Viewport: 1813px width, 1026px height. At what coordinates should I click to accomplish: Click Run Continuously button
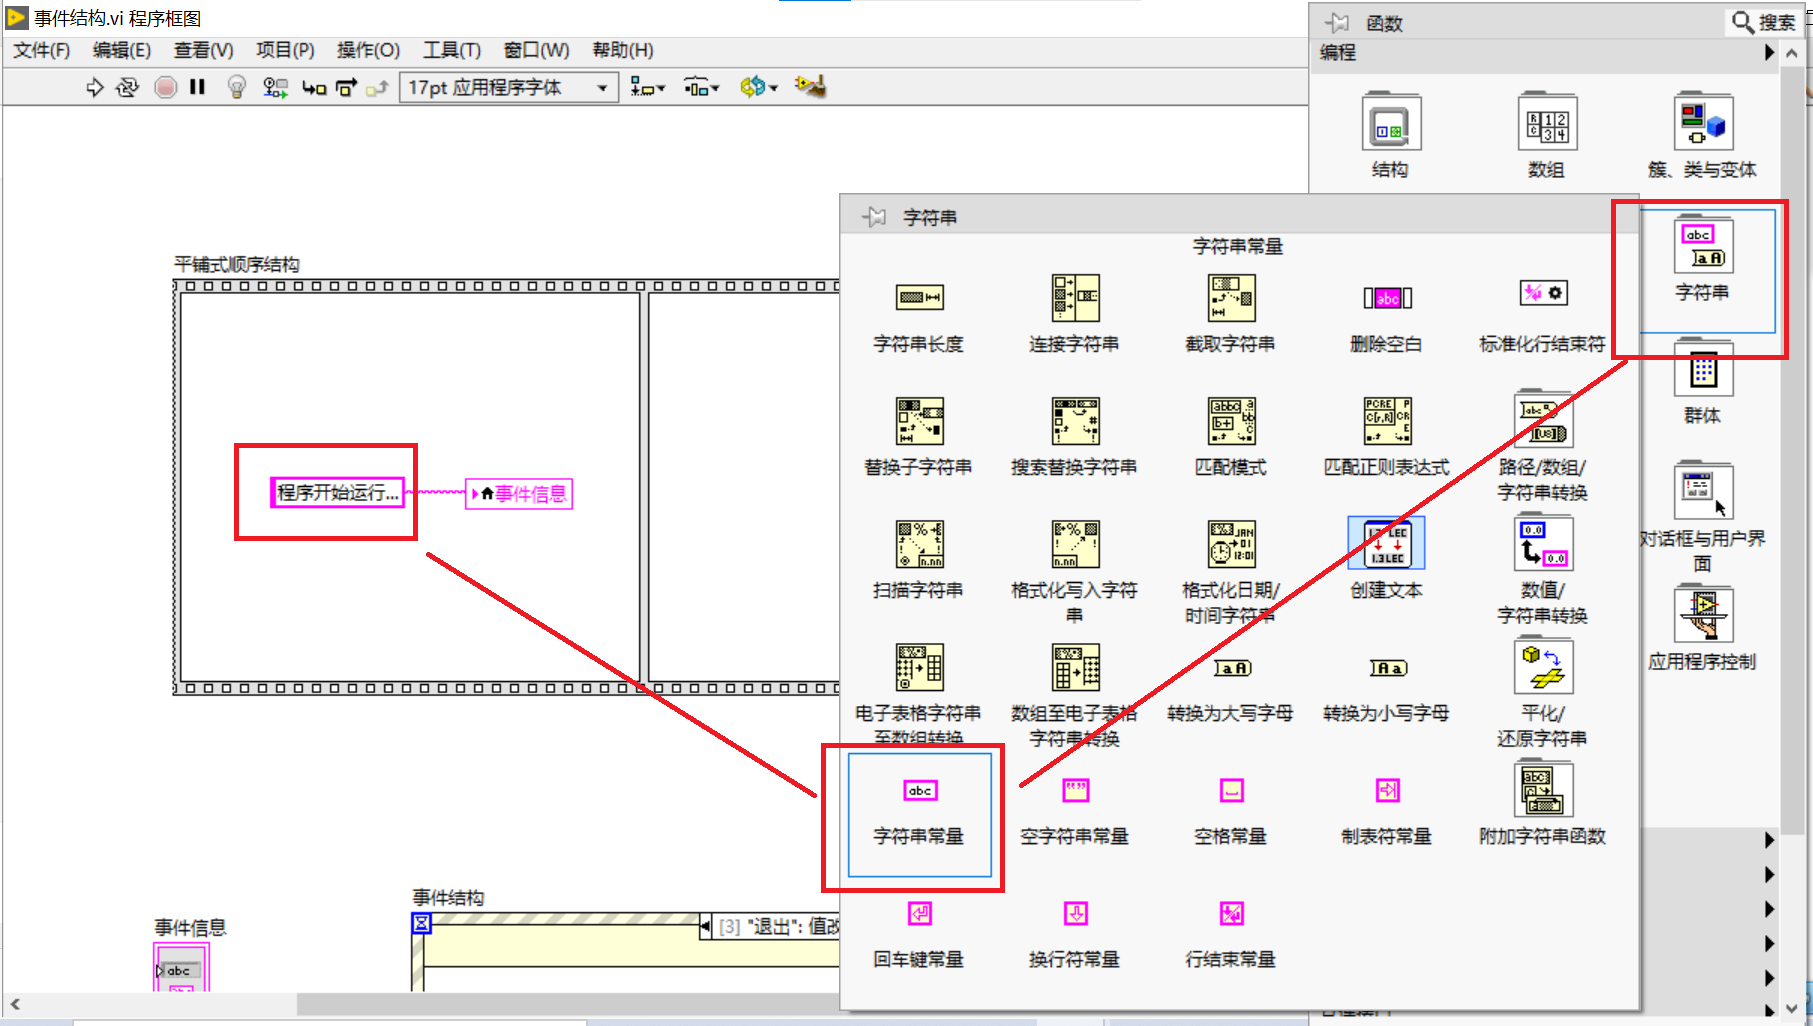[127, 88]
